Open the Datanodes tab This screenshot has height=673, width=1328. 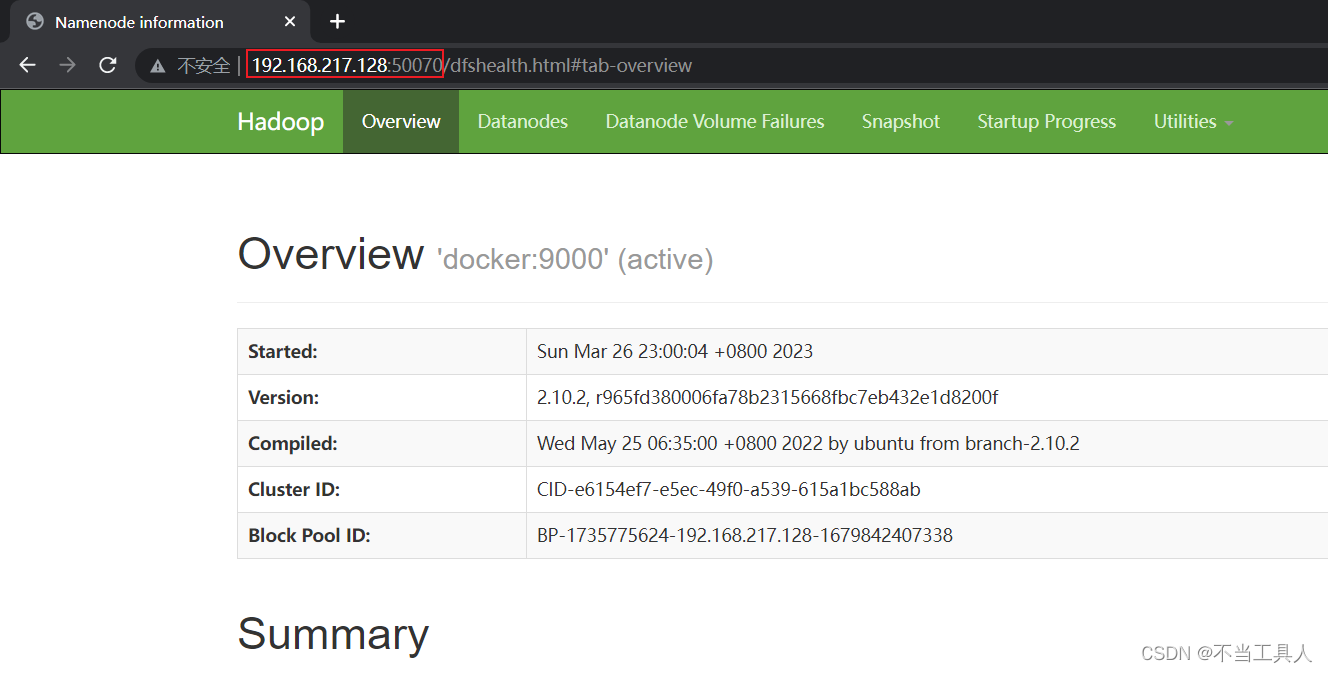pos(522,121)
